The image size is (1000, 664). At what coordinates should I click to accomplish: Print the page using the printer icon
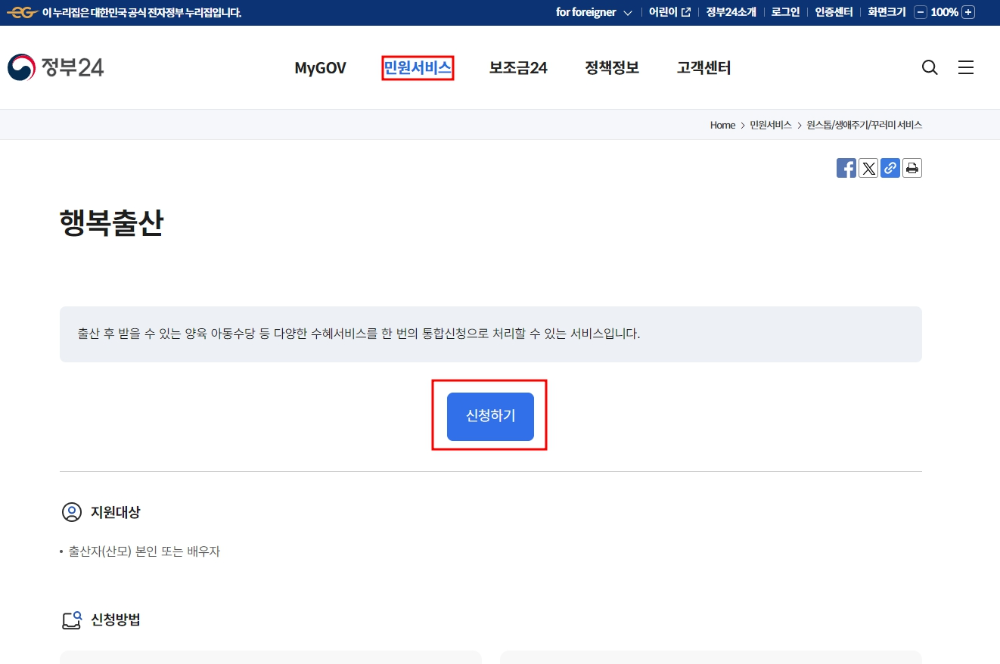point(911,168)
